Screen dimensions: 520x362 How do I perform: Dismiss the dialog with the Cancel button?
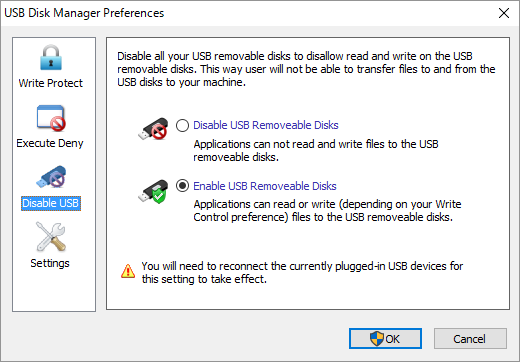(470, 339)
